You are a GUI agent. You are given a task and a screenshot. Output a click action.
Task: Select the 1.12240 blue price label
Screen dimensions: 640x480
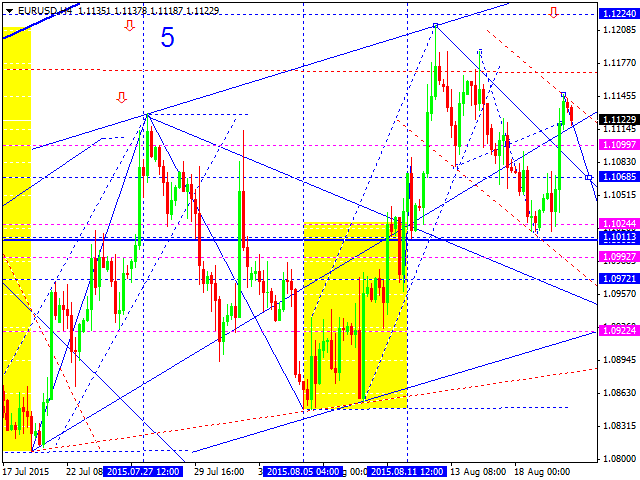(x=619, y=14)
